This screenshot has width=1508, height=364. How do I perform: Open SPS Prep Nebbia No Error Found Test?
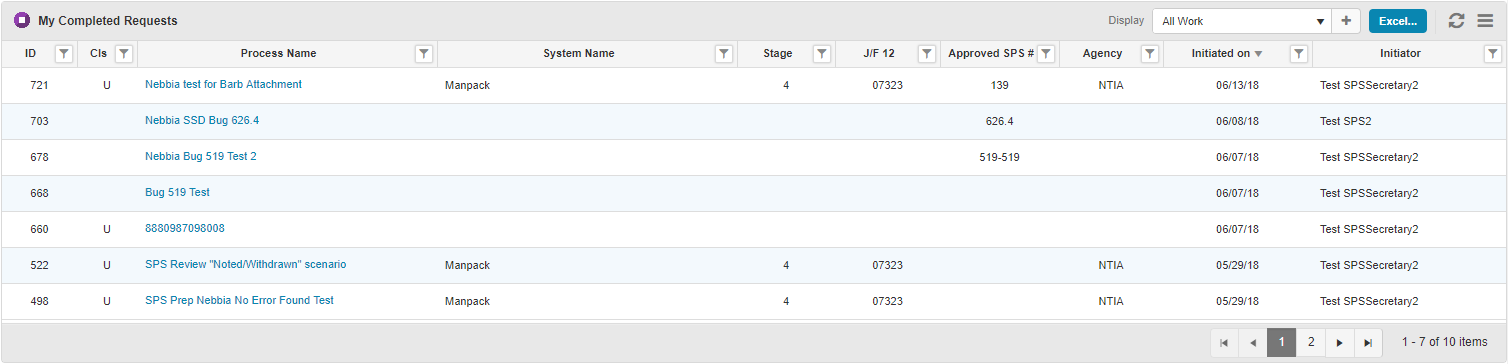pos(239,301)
